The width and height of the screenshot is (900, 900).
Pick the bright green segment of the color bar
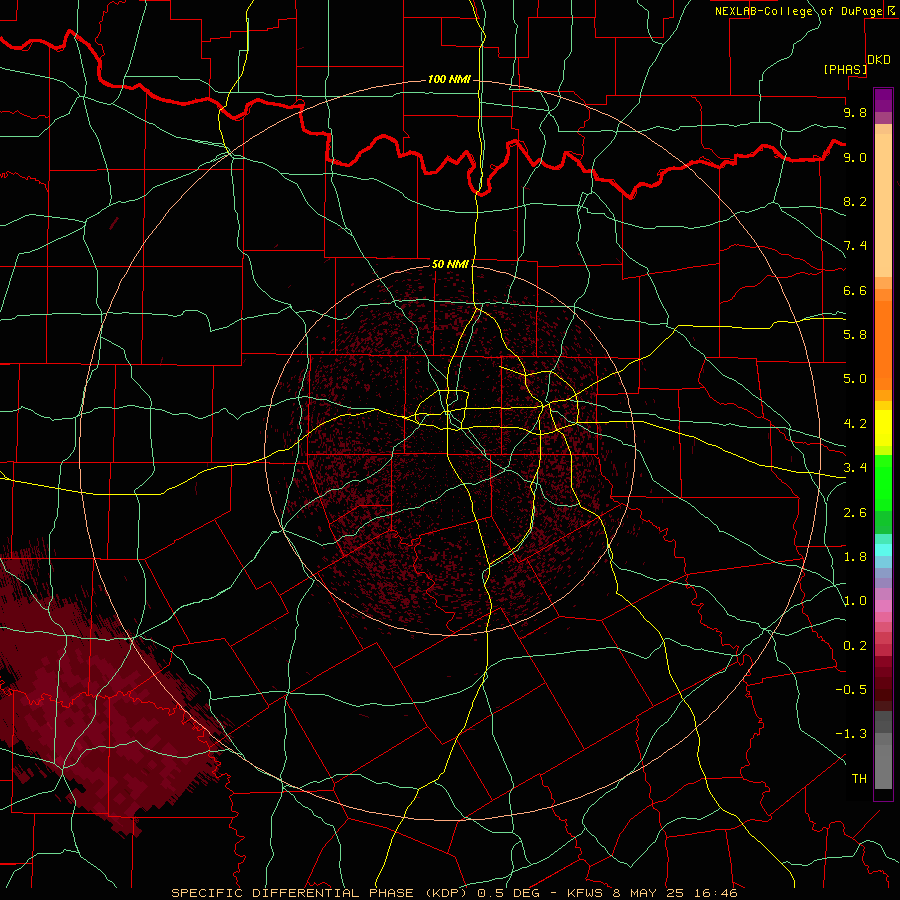883,482
